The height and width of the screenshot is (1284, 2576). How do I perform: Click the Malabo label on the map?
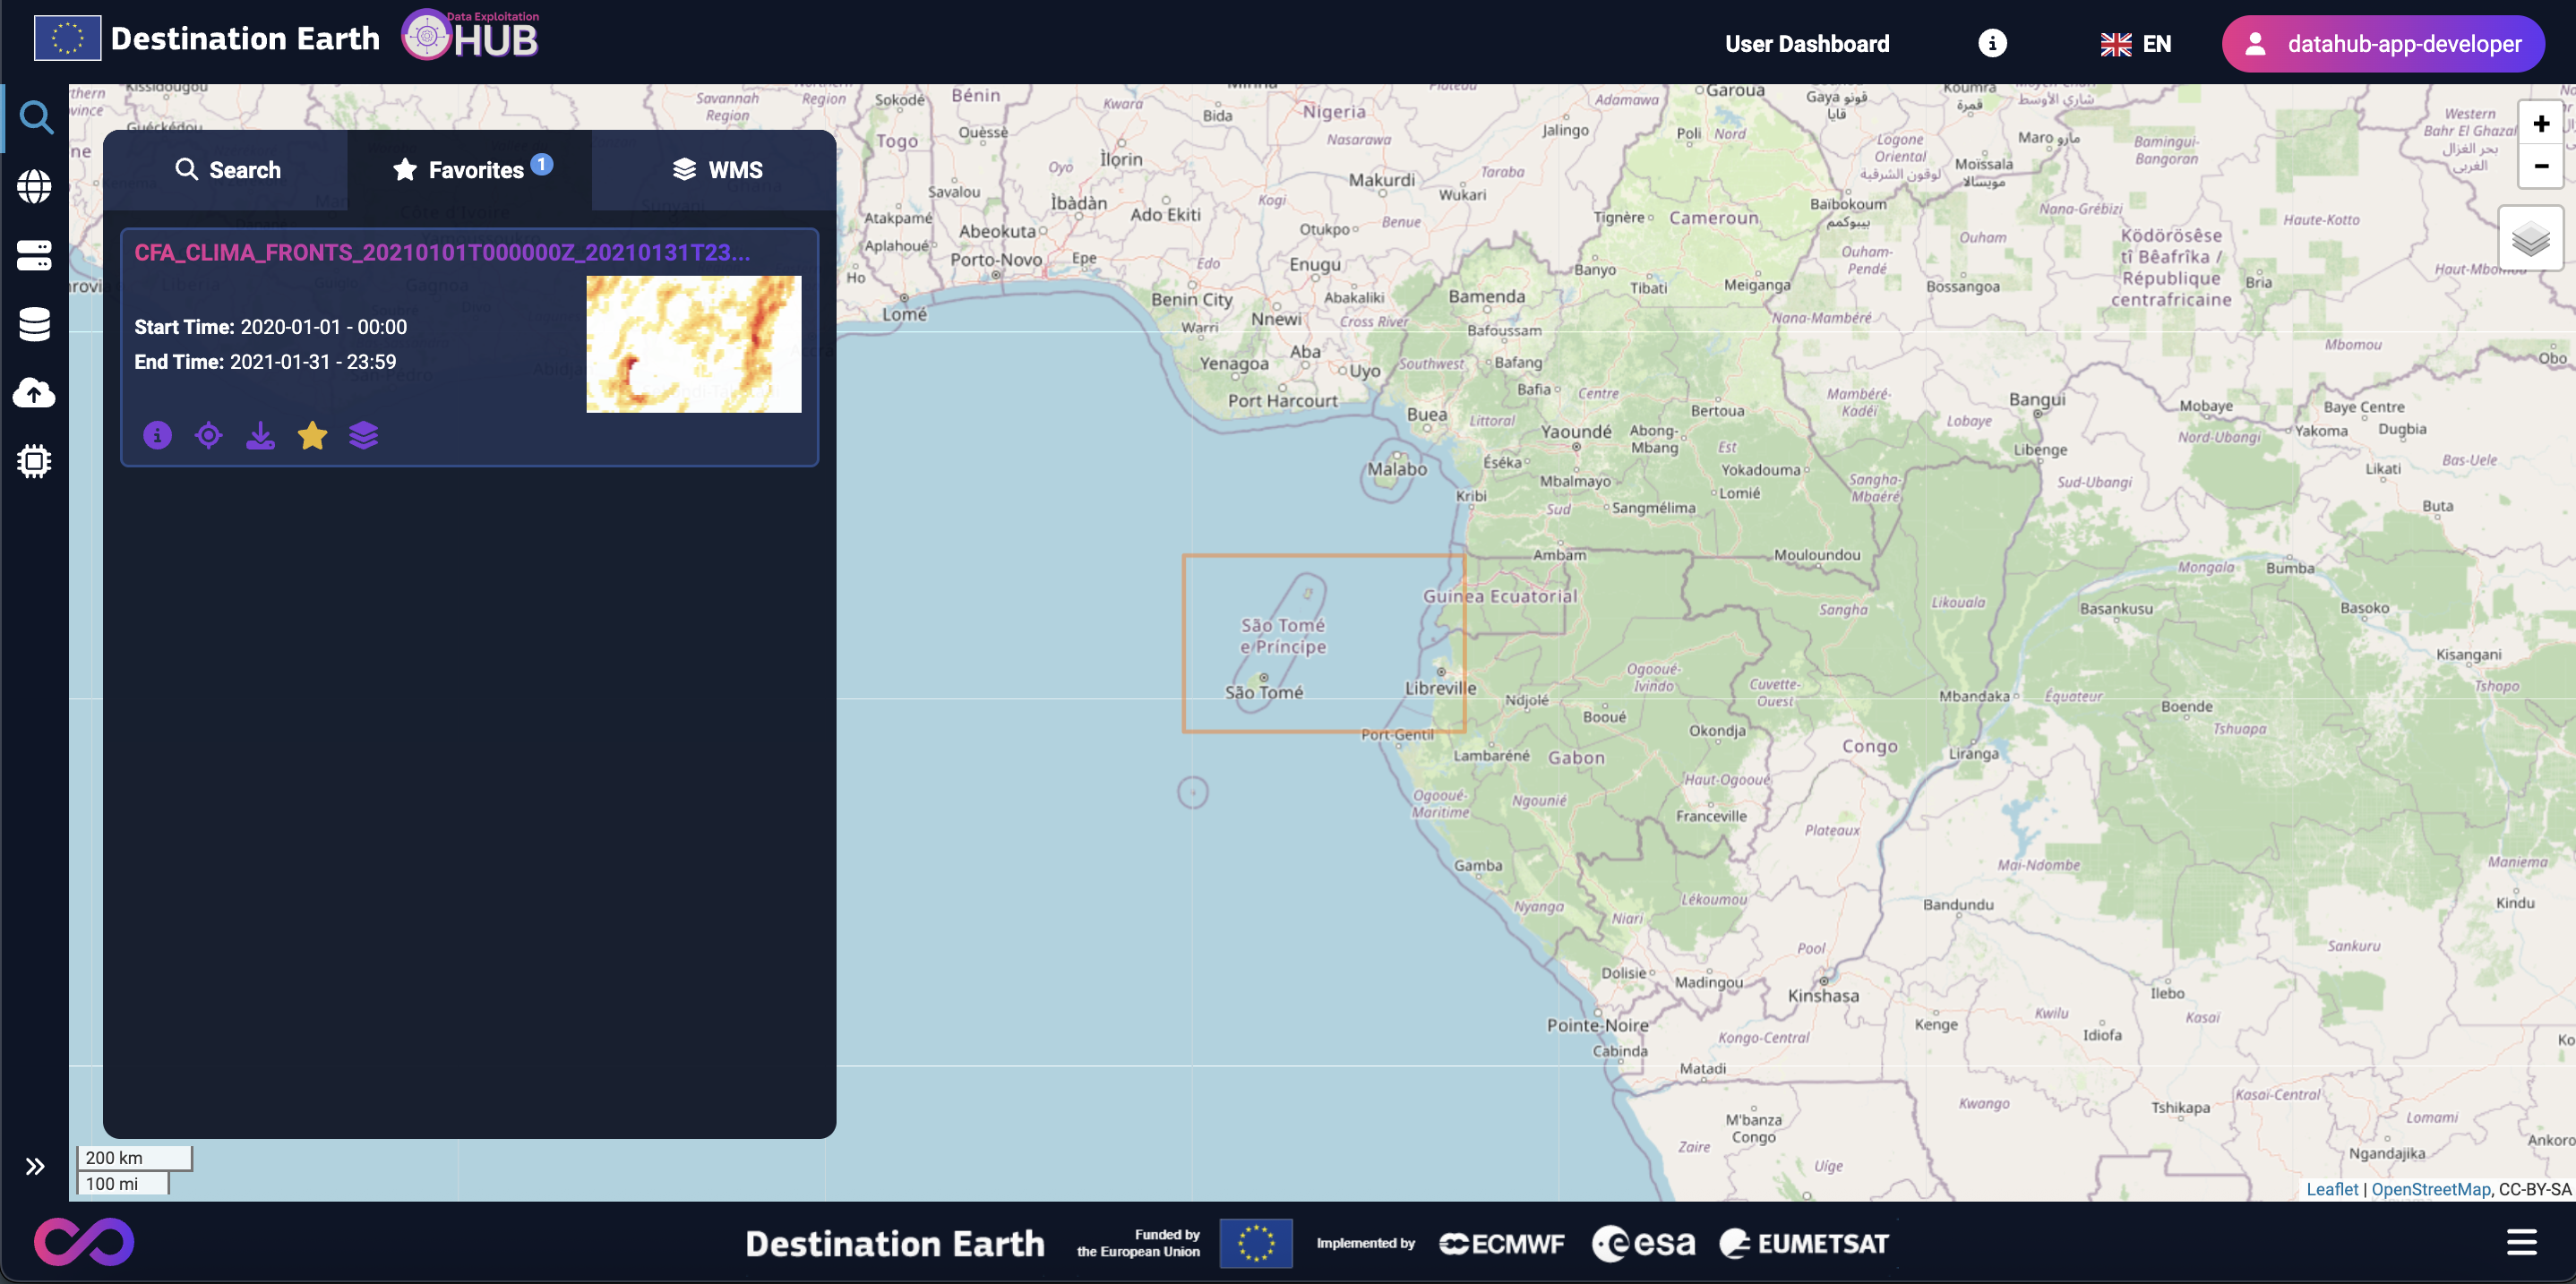[1397, 469]
